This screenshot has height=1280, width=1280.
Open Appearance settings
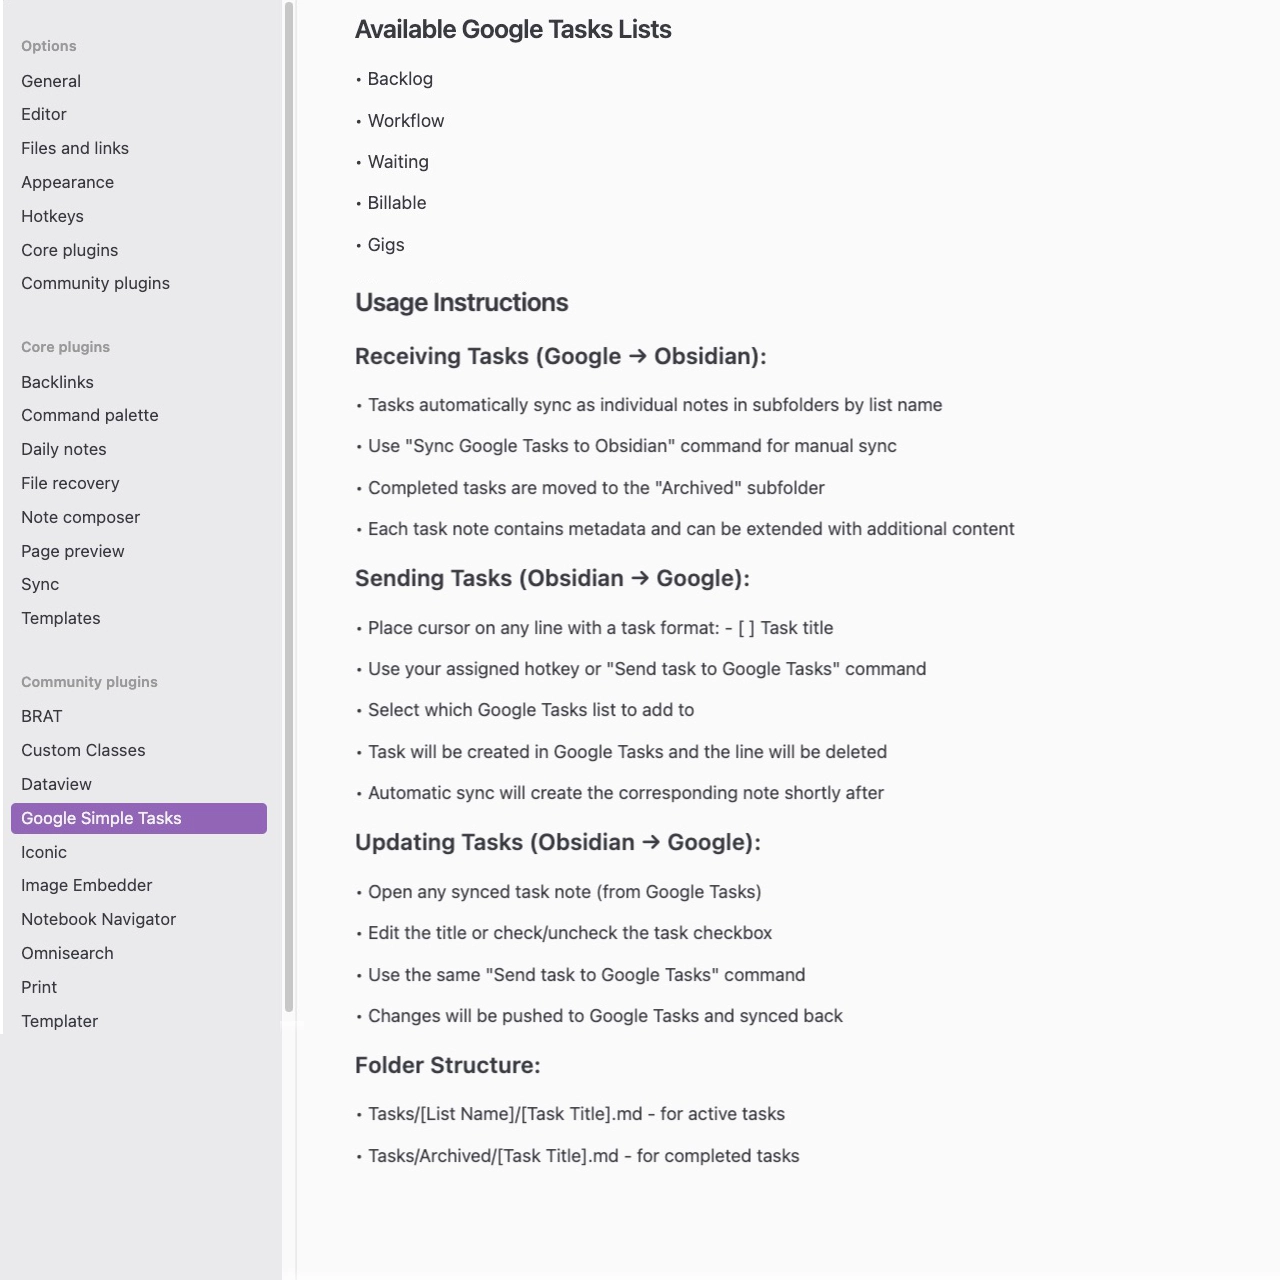67,182
